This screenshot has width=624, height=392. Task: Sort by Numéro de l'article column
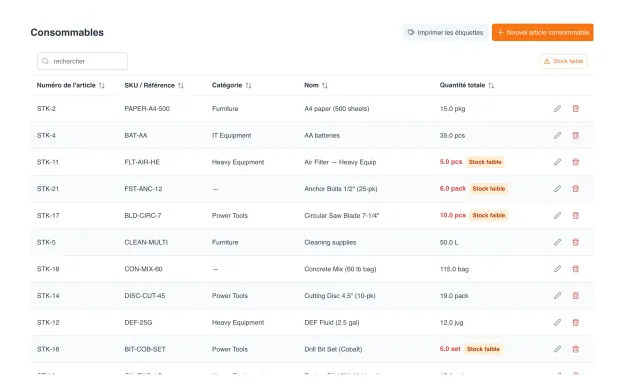pyautogui.click(x=101, y=86)
